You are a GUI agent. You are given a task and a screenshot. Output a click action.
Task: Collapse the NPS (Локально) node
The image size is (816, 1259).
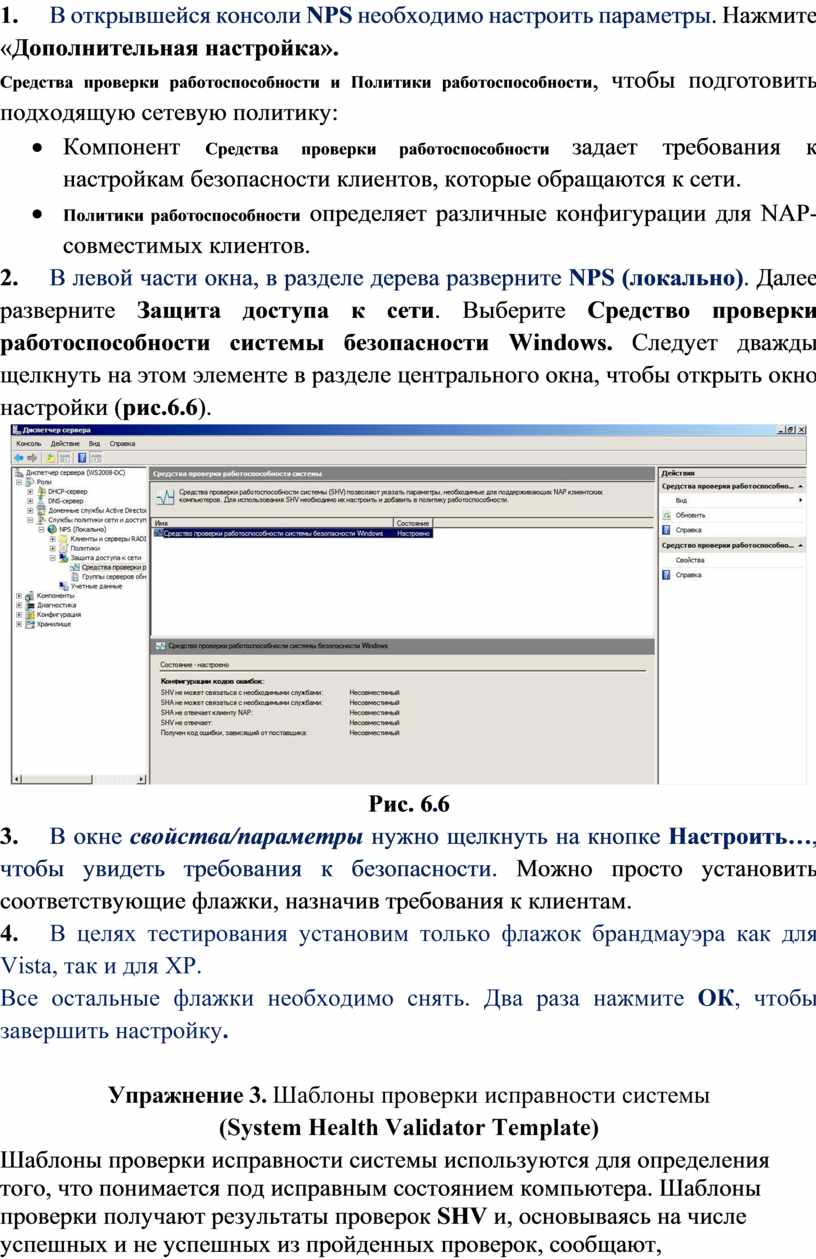pos(42,529)
